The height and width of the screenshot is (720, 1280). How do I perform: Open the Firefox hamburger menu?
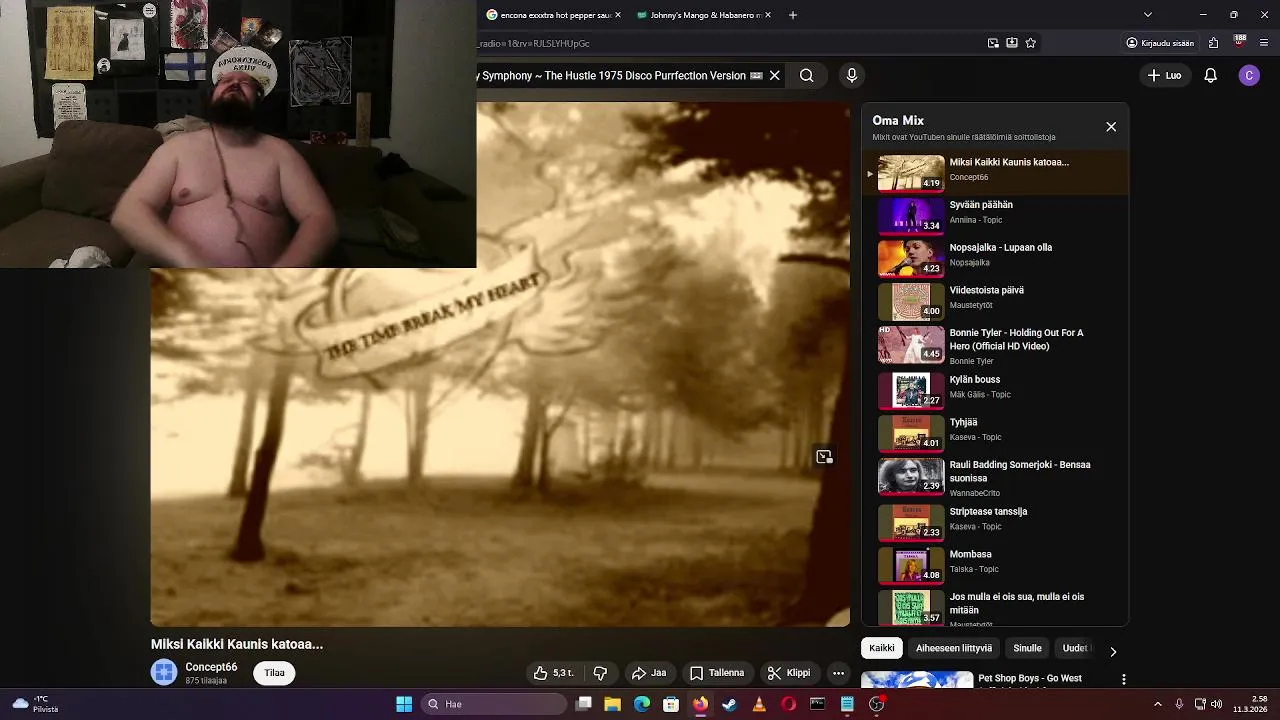coord(1265,43)
